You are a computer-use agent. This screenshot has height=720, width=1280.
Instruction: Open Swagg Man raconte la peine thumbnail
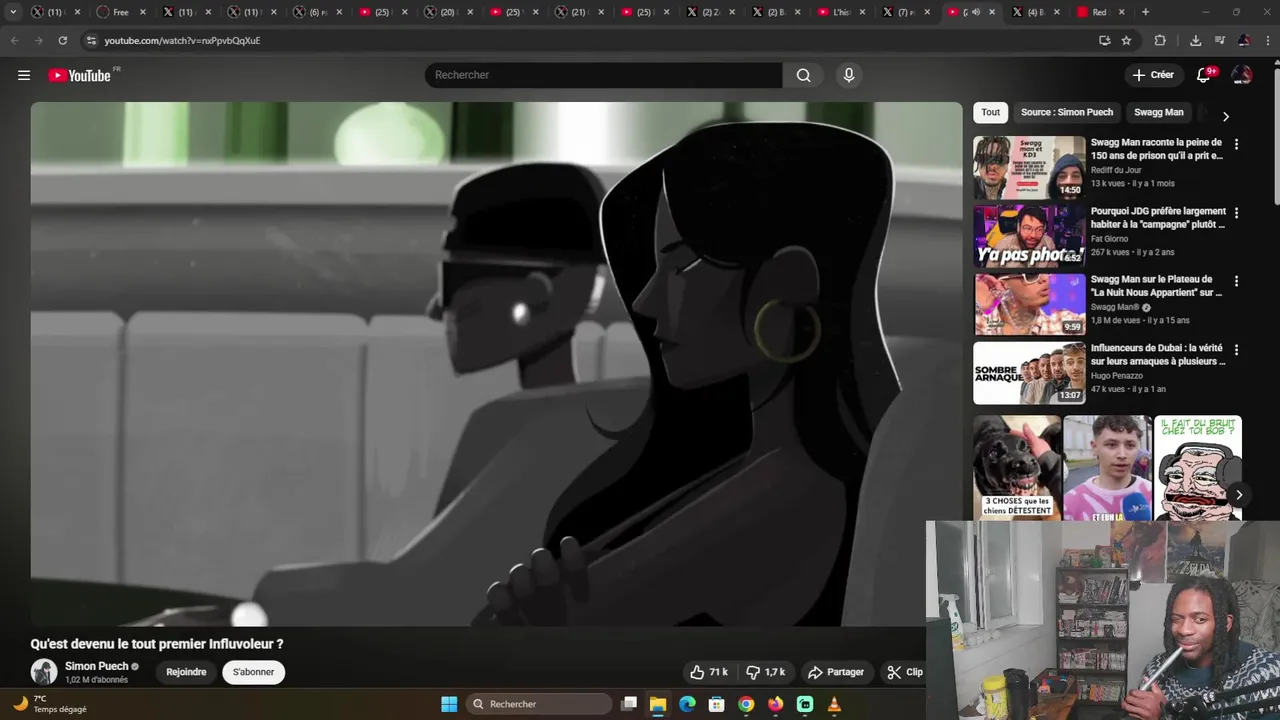(1029, 167)
